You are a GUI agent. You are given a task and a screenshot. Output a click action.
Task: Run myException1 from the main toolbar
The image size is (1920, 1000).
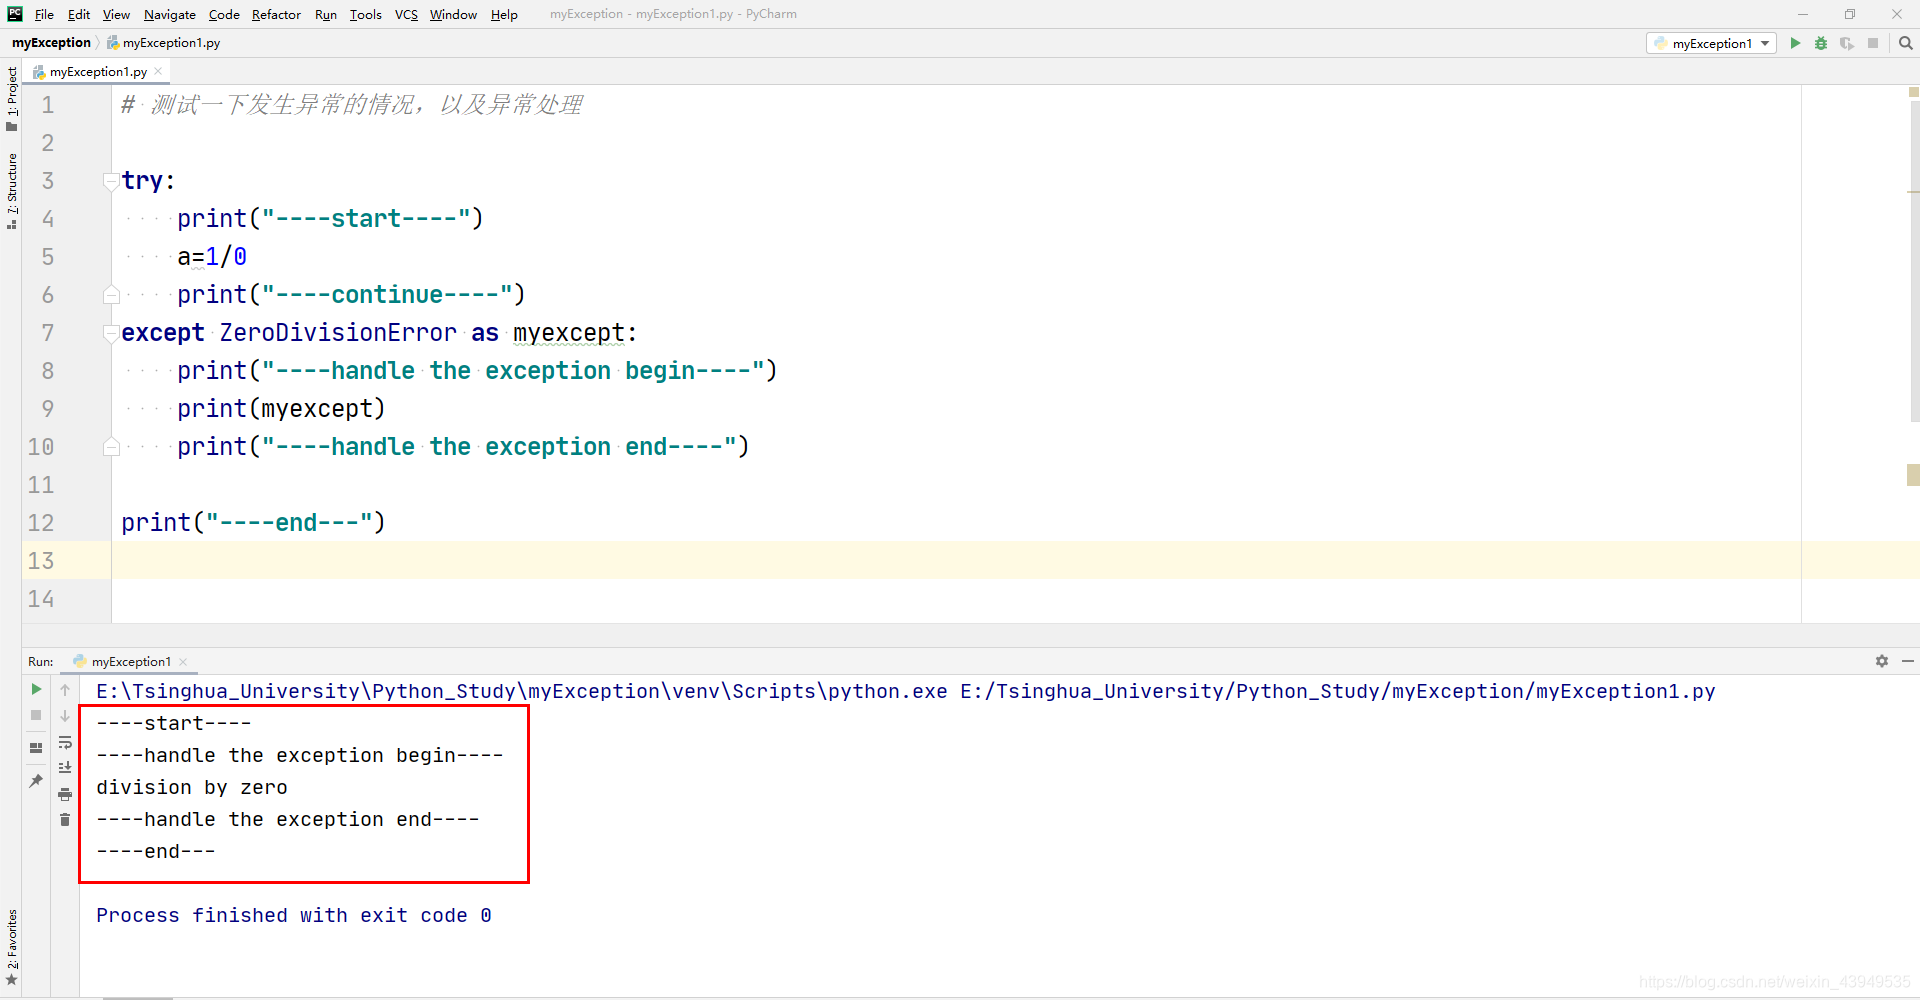click(x=1795, y=43)
